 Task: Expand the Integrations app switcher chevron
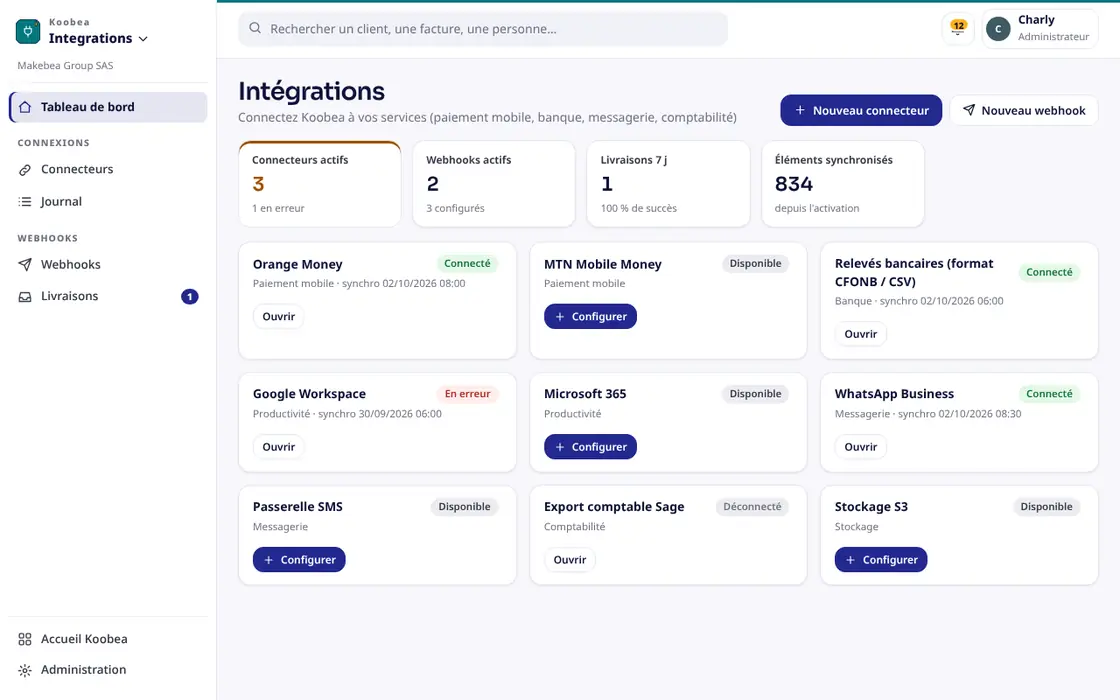tap(143, 39)
